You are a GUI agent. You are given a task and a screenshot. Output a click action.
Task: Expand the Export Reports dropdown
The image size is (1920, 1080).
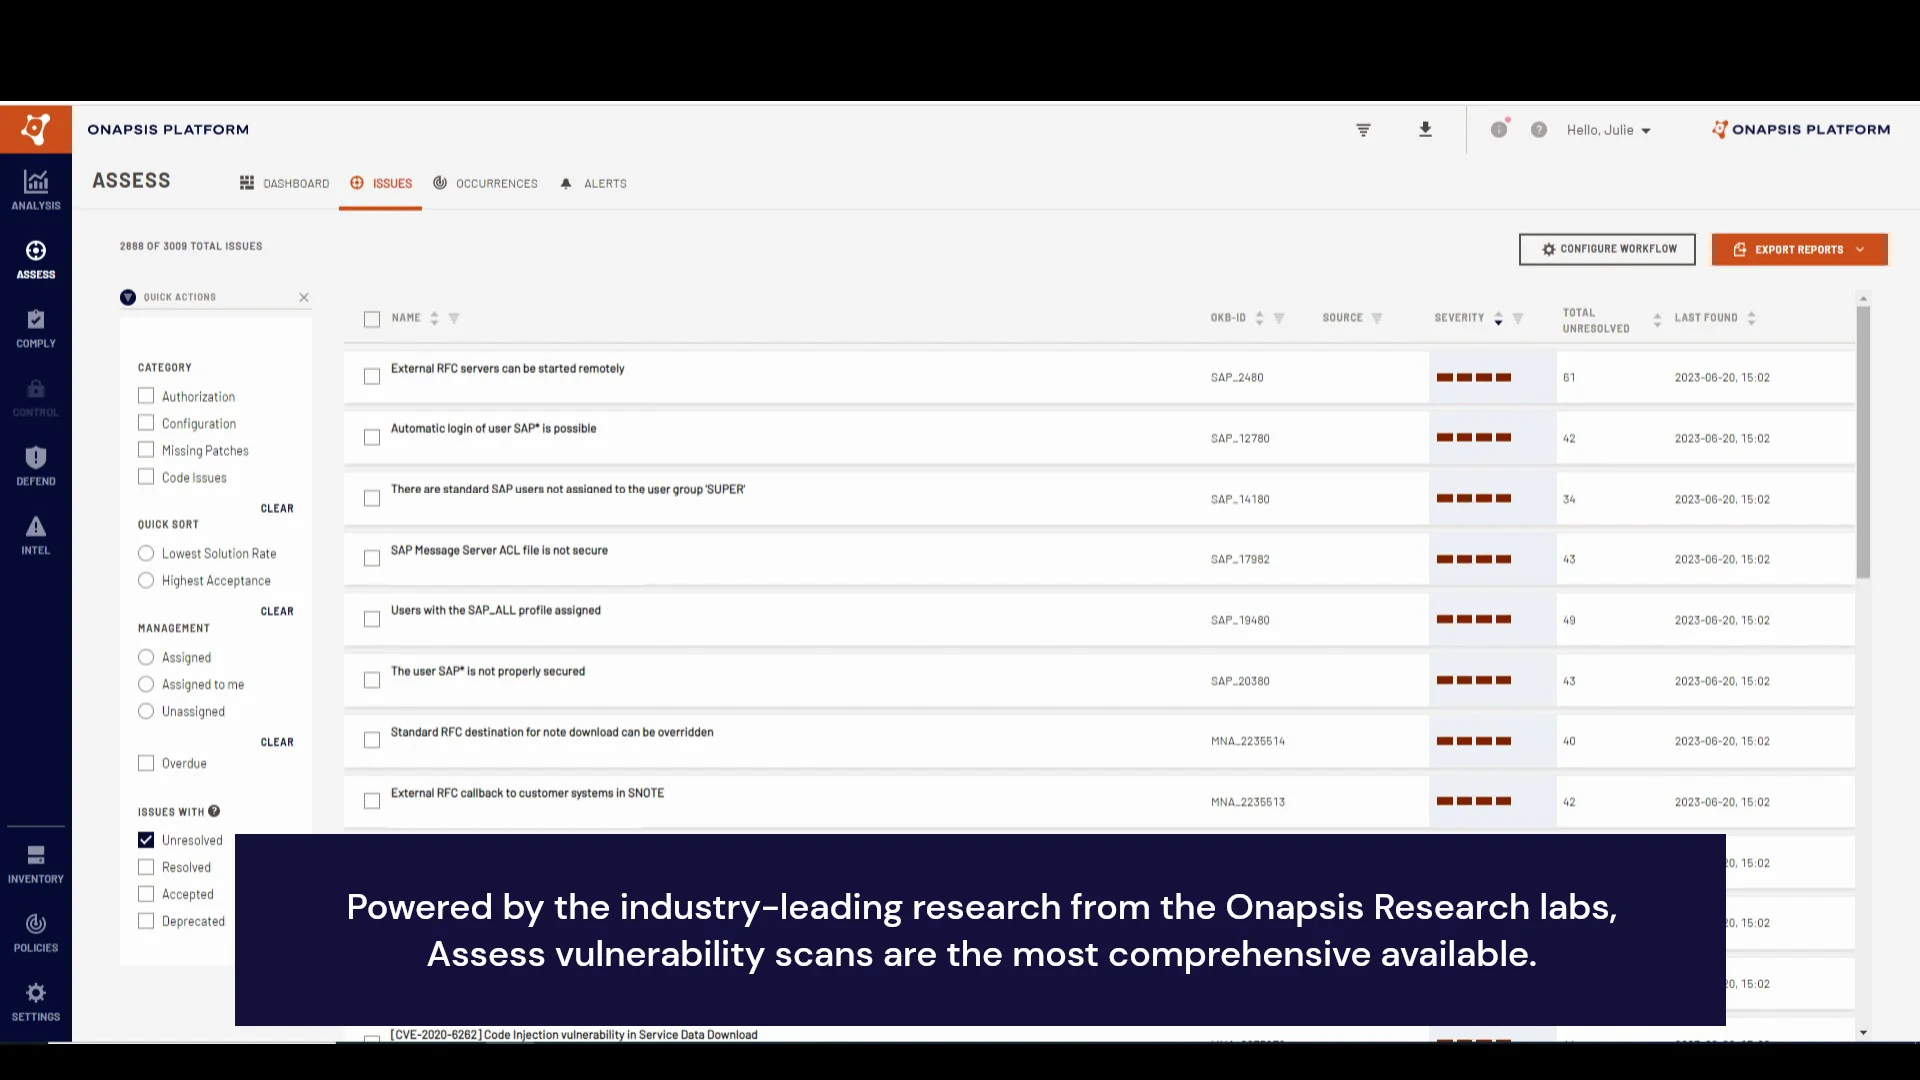point(1859,250)
